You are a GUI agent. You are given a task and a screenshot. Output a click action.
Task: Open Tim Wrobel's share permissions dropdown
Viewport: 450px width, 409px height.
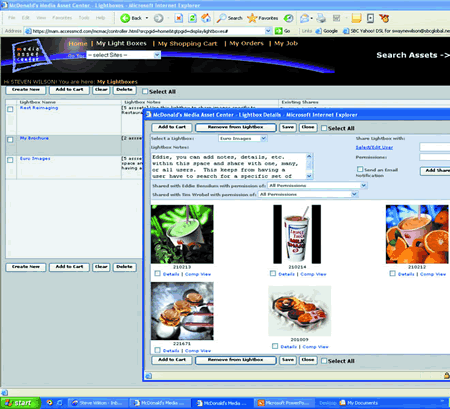[308, 194]
